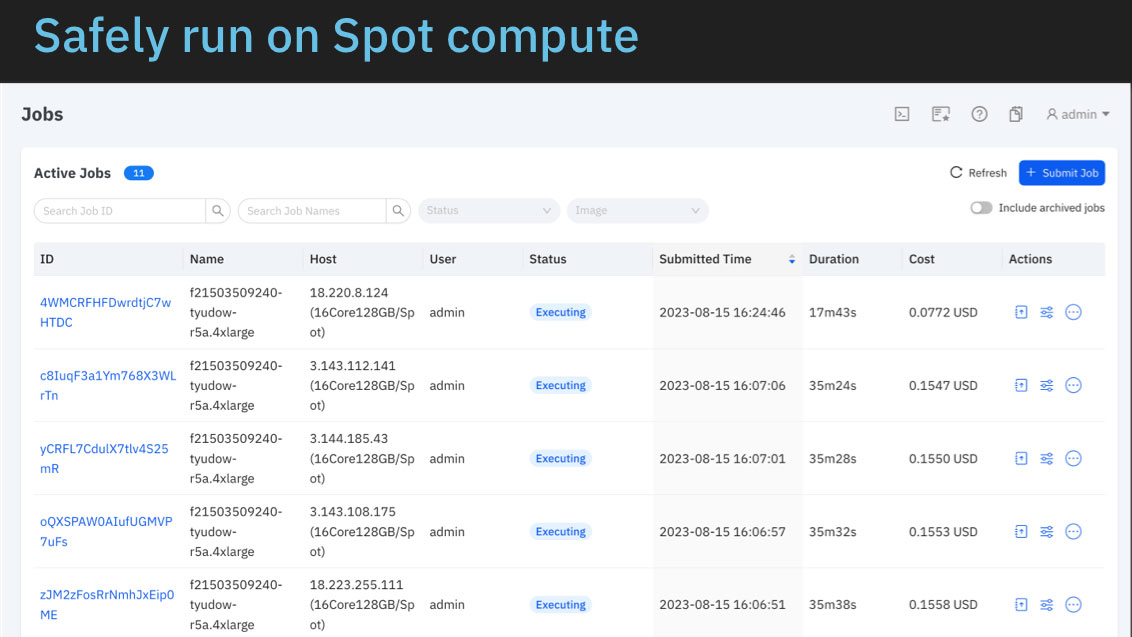Click host 3.143.108.175 cell
1132x637 pixels.
362,532
